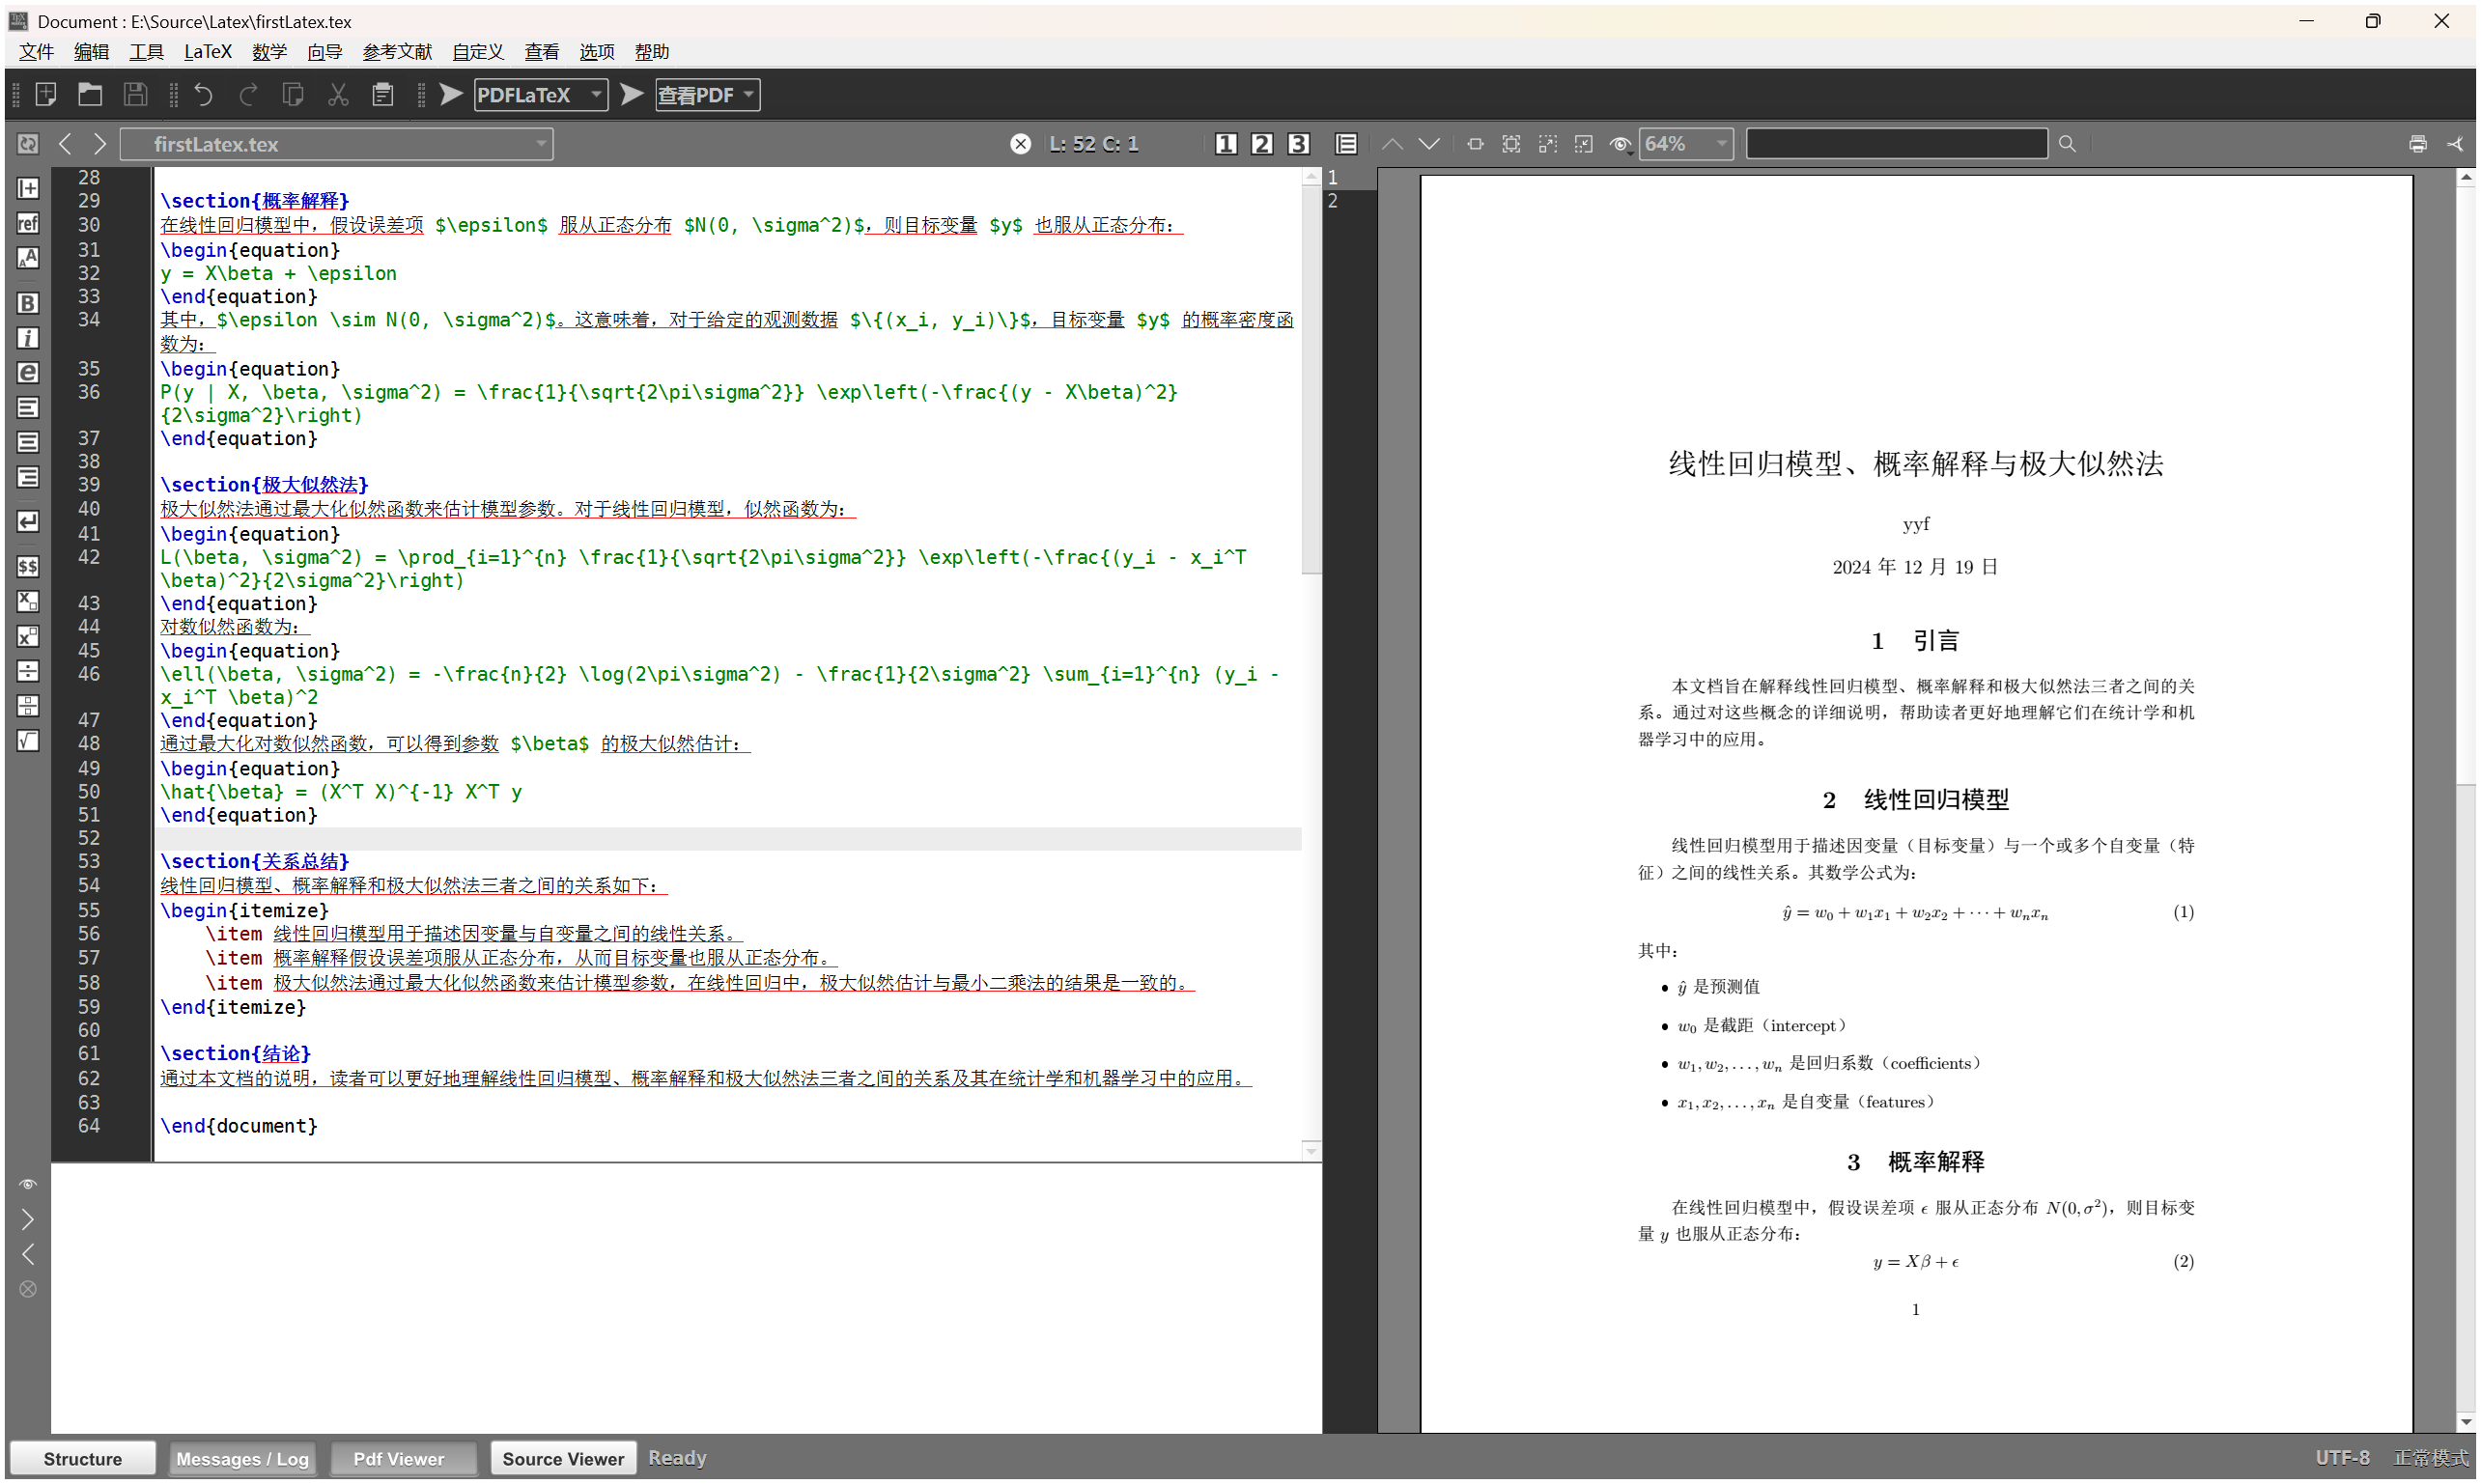Click in the PDF search text field
2481x1484 pixels.
point(1895,144)
